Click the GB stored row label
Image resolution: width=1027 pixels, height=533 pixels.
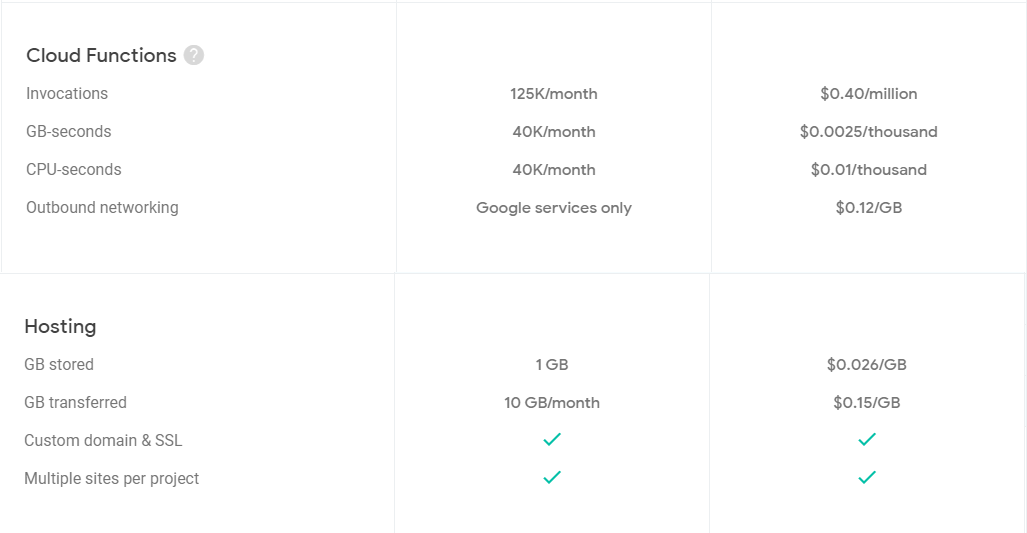coord(59,364)
